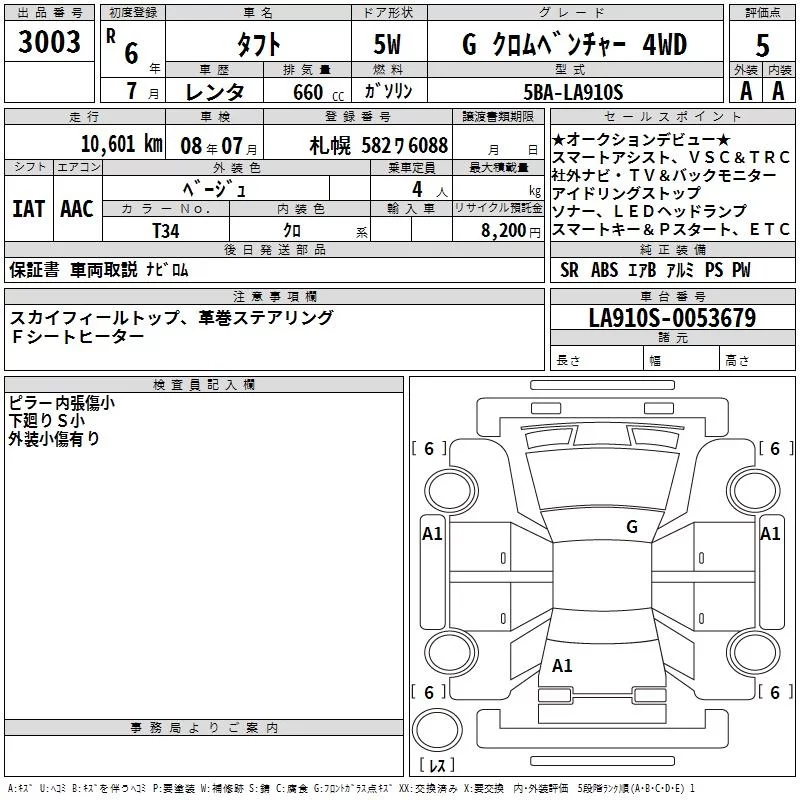Screen dimensions: 800x800
Task: Click the [レス] spare tire marker
Action: click(437, 765)
